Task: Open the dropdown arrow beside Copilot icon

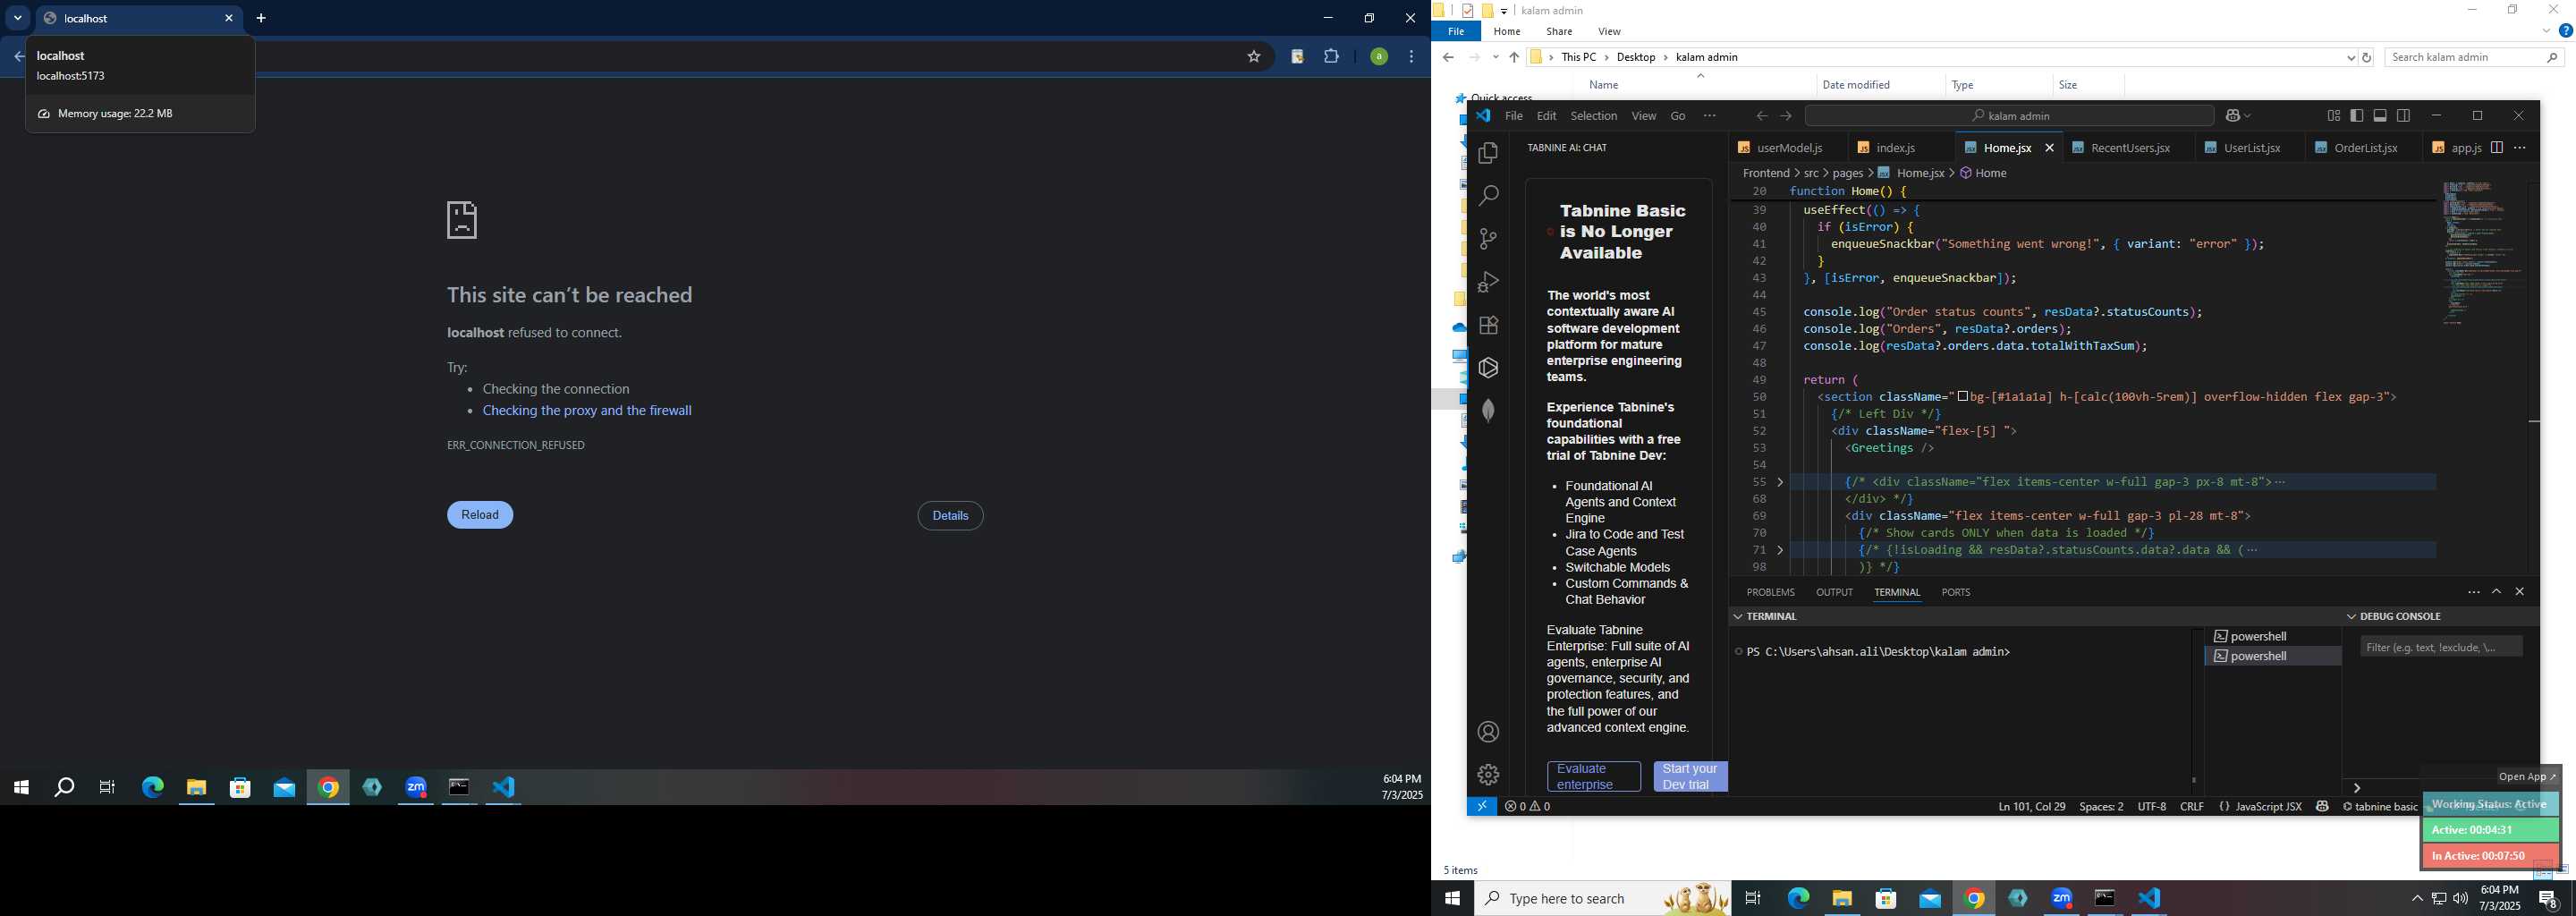Action: click(2248, 116)
